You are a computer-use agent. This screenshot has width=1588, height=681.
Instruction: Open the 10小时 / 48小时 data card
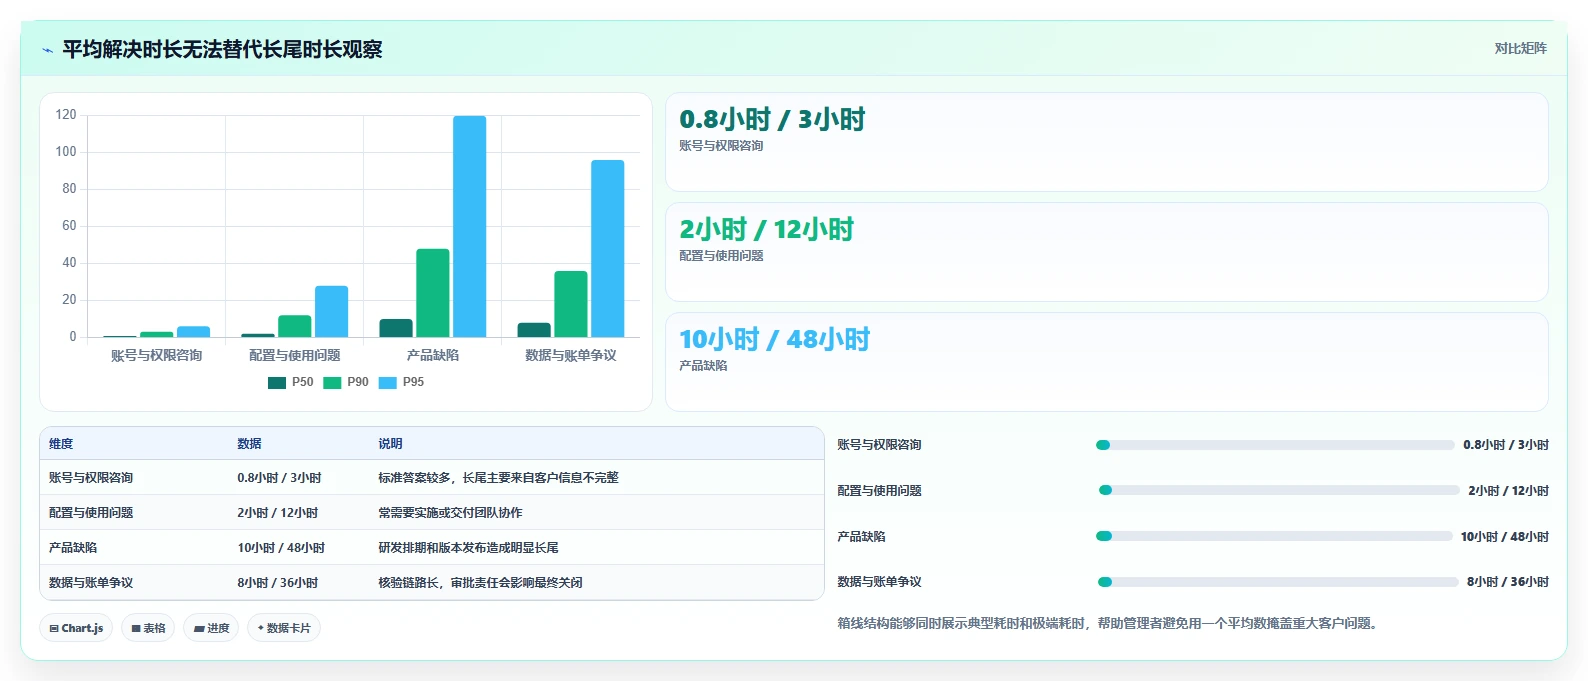click(1107, 362)
